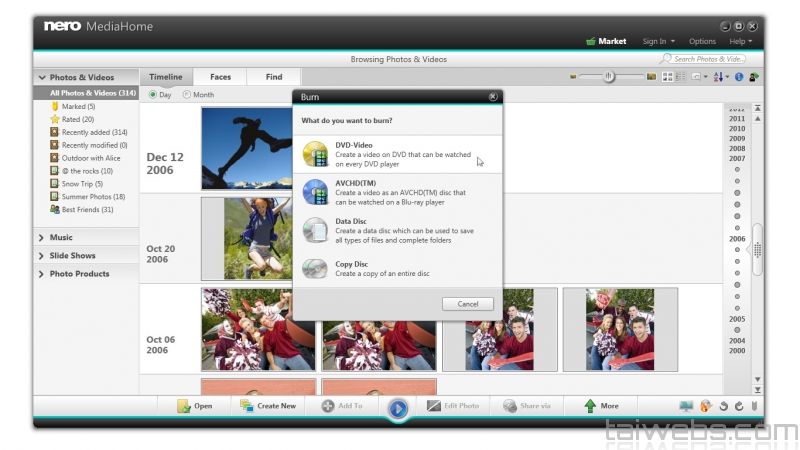The height and width of the screenshot is (450, 800).
Task: Choose DVD-Video disc icon in Burn dialog
Action: [315, 155]
